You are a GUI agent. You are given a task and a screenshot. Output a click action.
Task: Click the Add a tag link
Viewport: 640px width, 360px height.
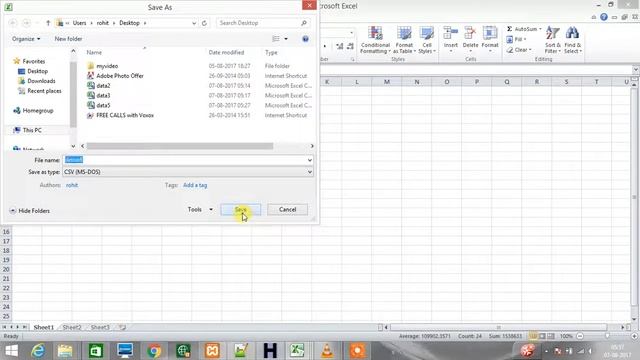195,185
